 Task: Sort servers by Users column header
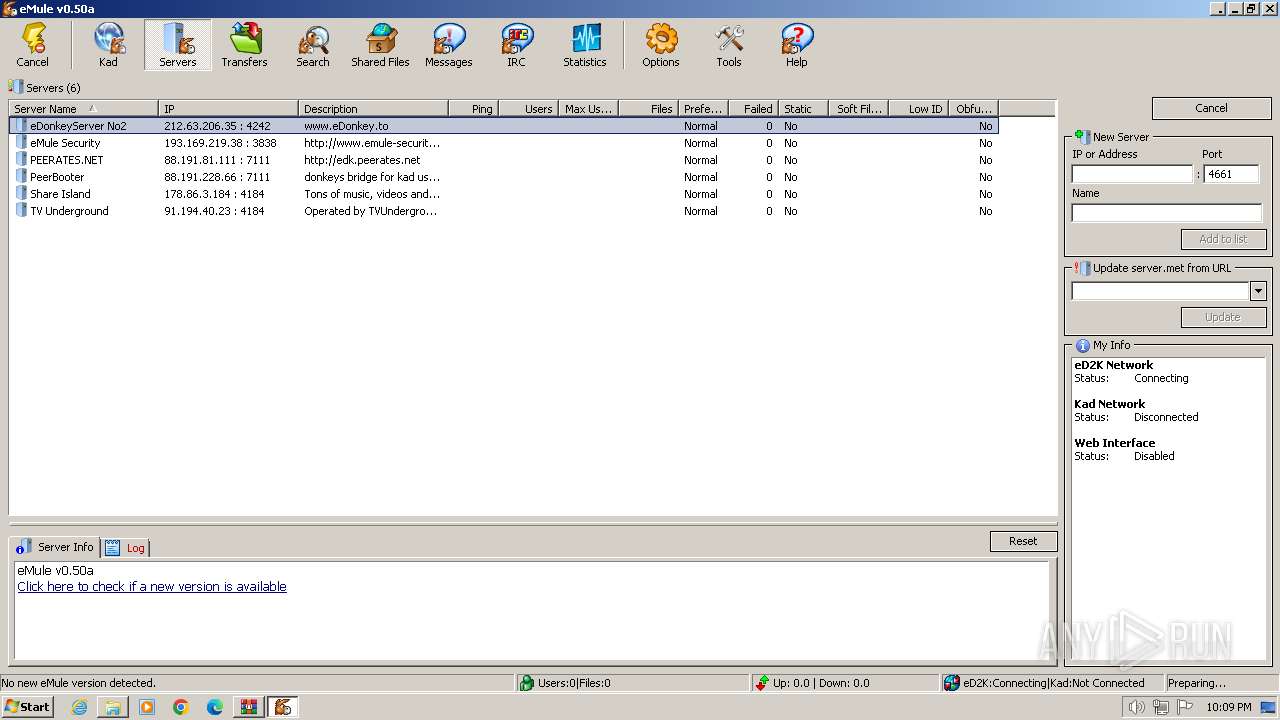528,108
